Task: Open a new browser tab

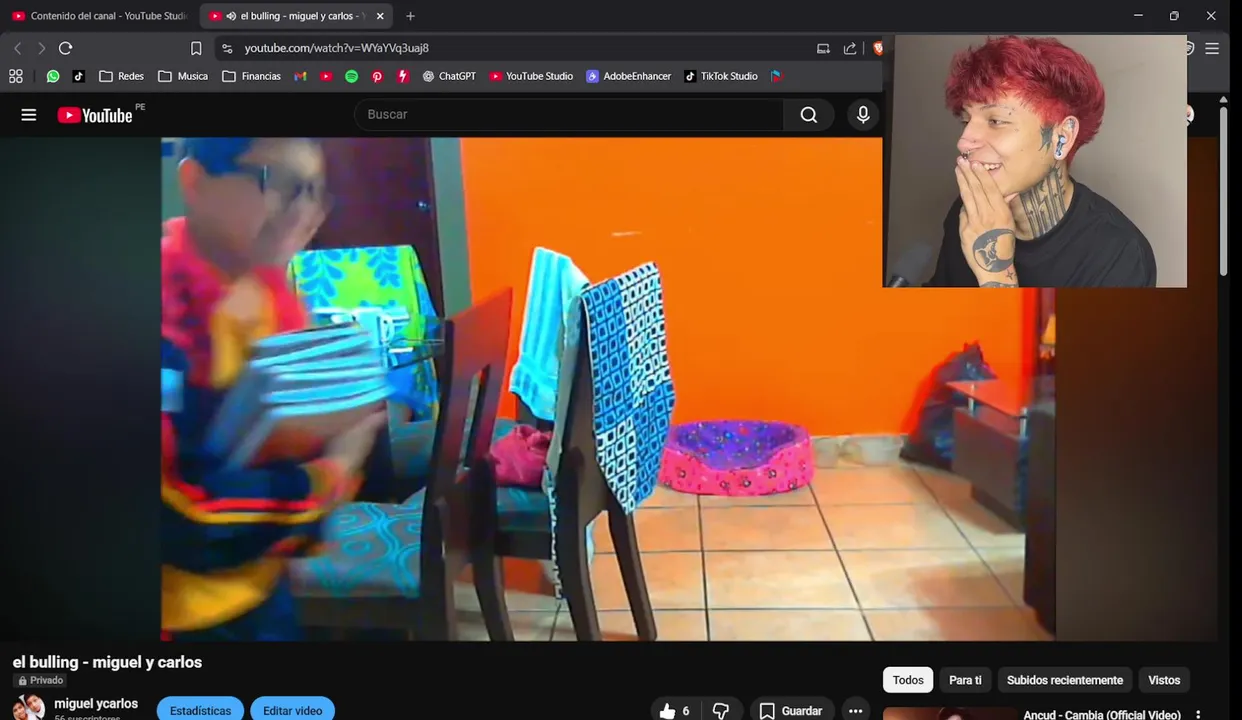Action: click(410, 16)
